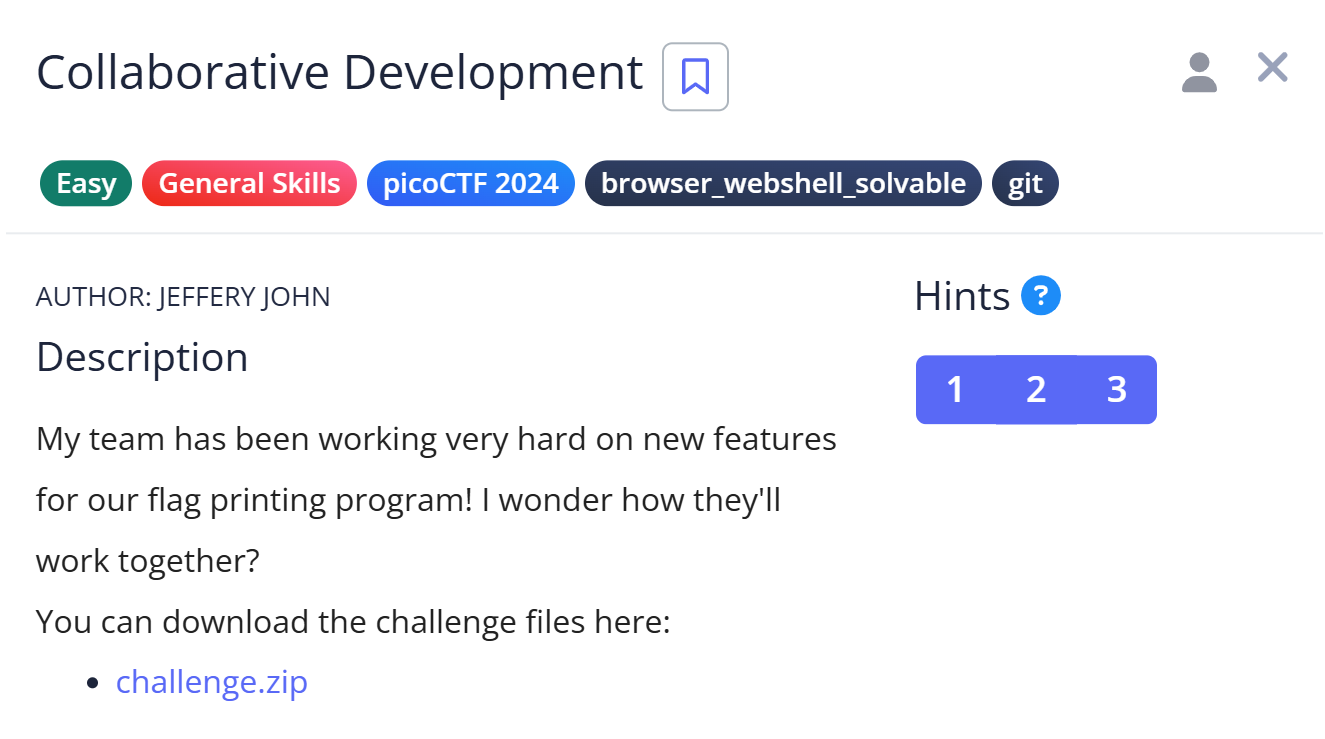Click the Collaborative Development title
Screen dimensions: 1325x739
pyautogui.click(x=340, y=73)
